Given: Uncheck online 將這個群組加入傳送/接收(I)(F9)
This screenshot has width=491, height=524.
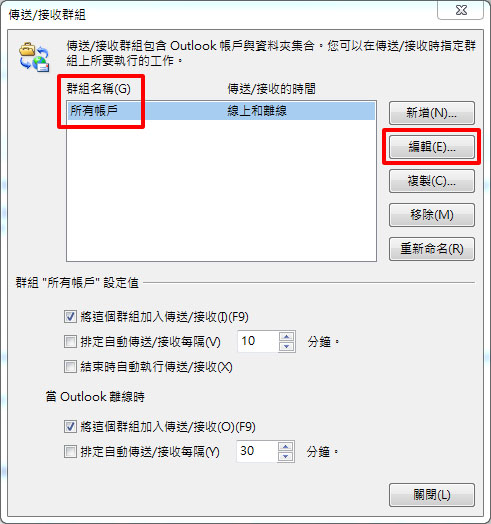Looking at the screenshot, I should coord(70,316).
